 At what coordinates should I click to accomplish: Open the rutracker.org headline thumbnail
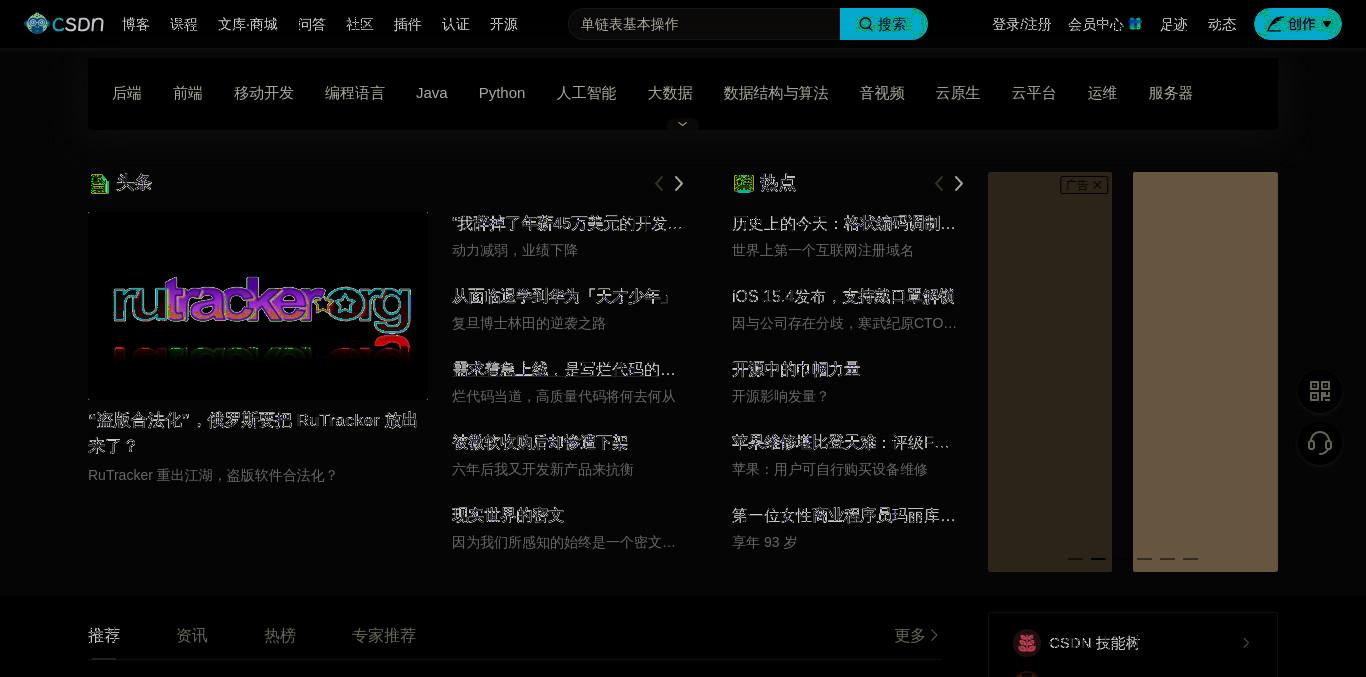(258, 306)
